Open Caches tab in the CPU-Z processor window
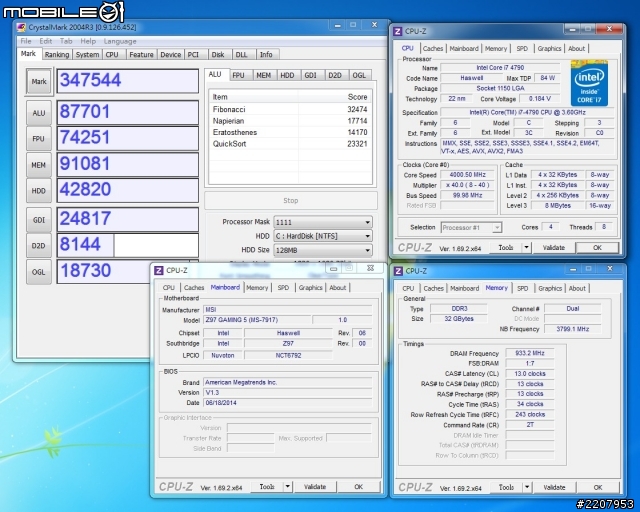 (x=433, y=48)
